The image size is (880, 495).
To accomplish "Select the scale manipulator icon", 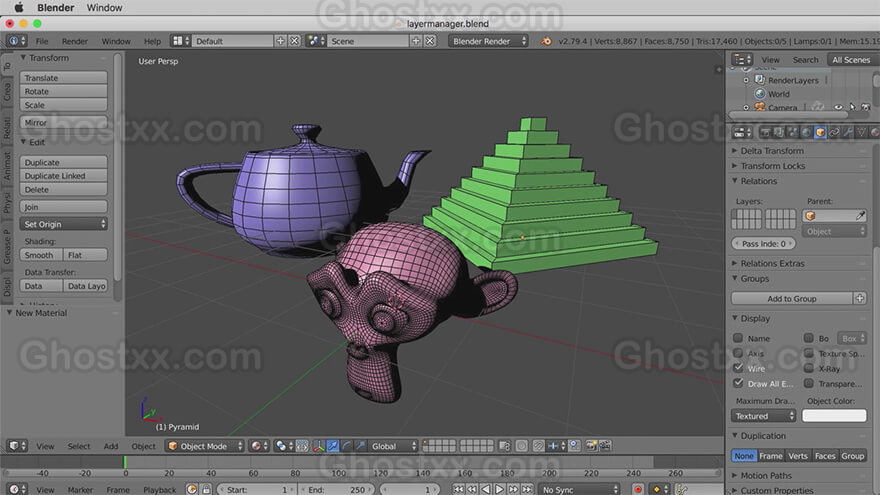I will click(360, 446).
